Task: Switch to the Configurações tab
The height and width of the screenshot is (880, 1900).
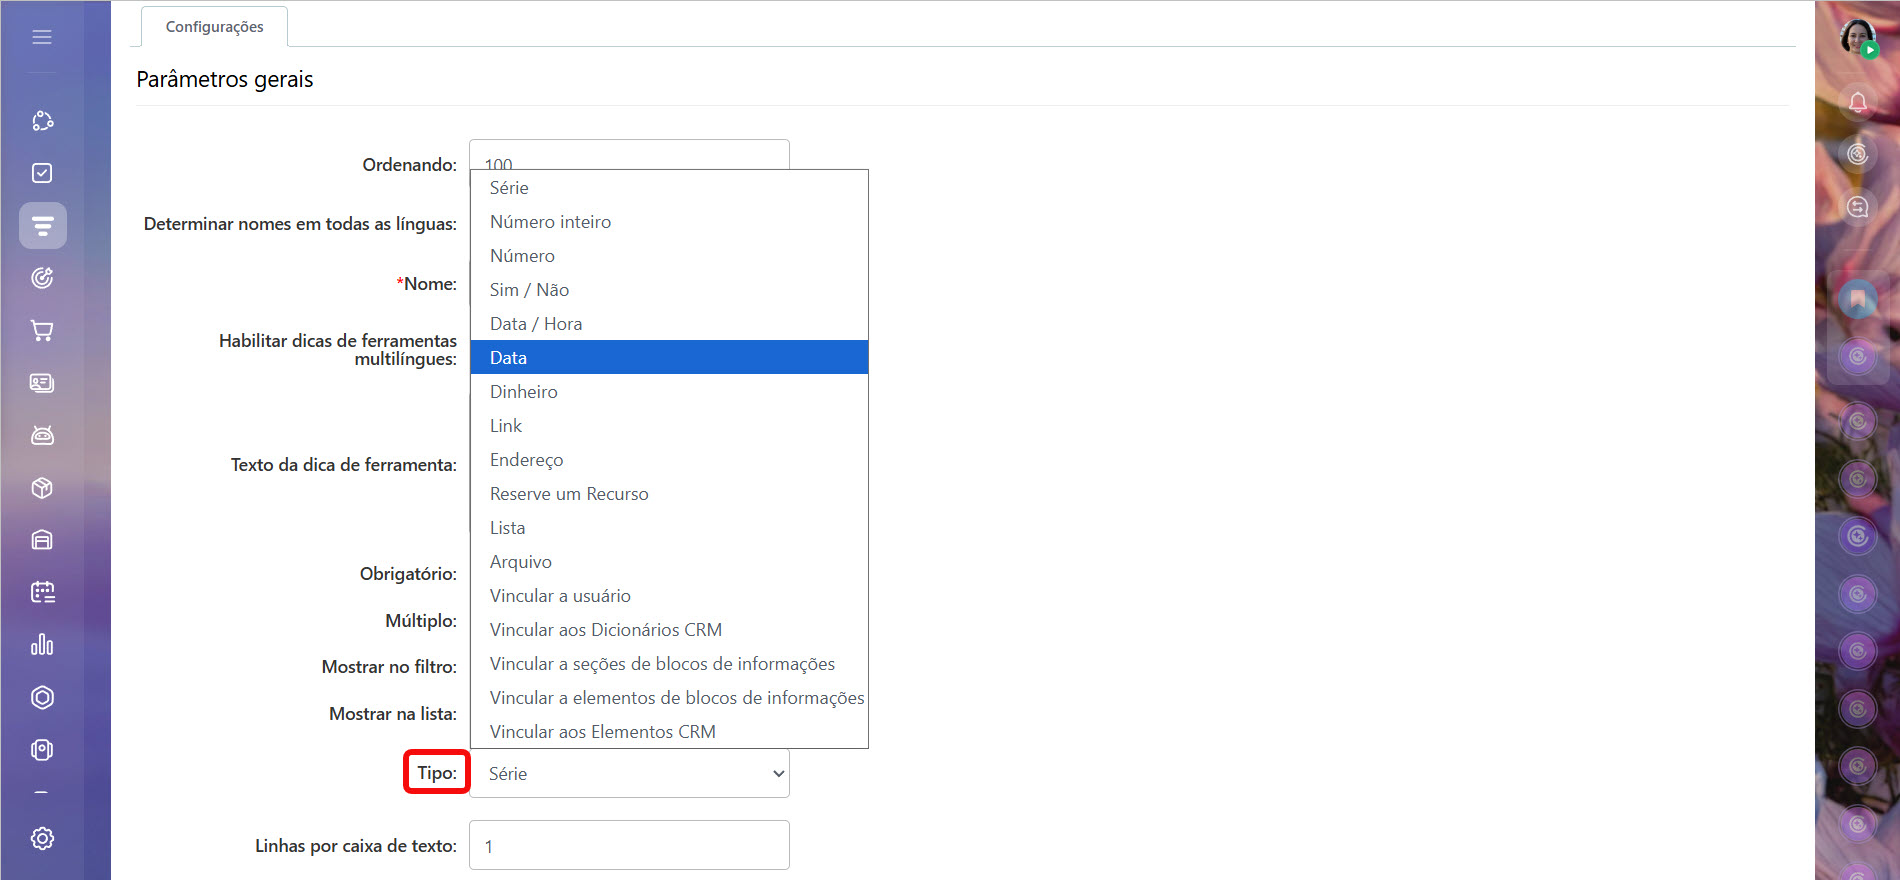Action: pos(214,27)
